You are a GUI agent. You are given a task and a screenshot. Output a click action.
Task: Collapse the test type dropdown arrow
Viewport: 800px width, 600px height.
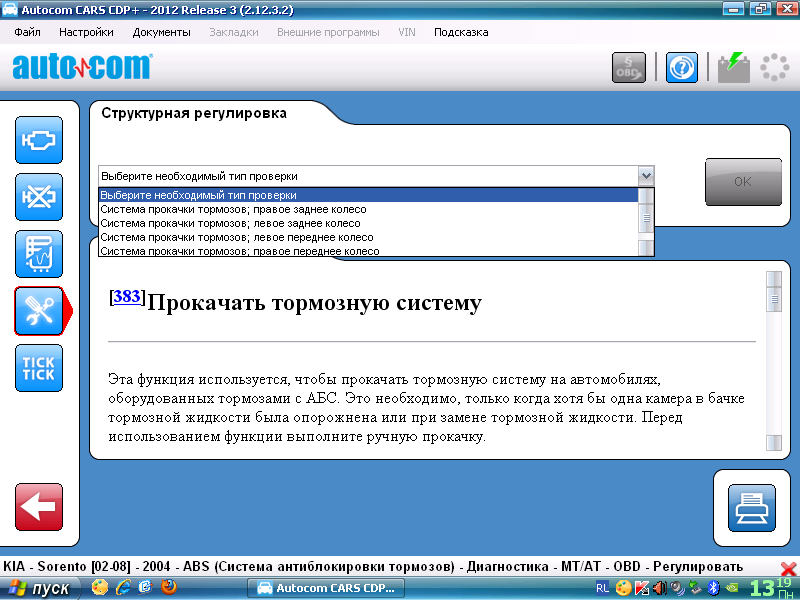[646, 176]
